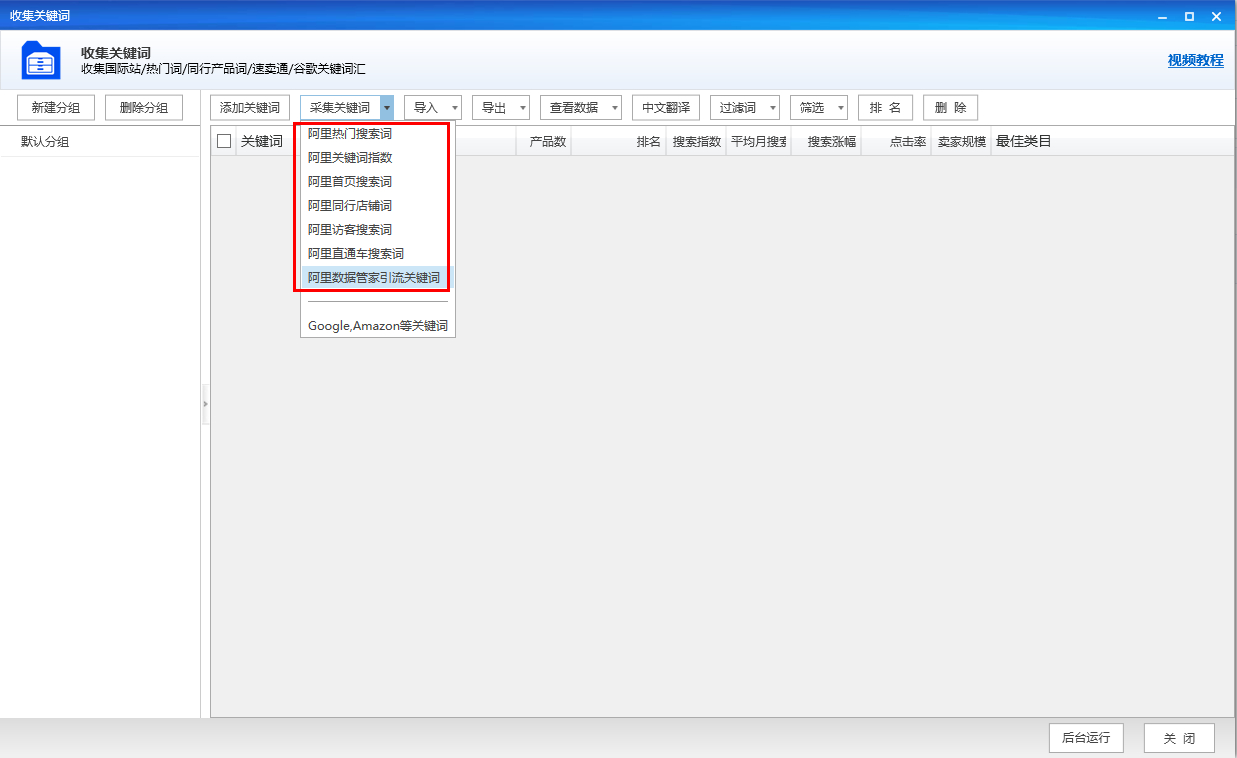This screenshot has width=1237, height=758.
Task: Click the 过滤词 button
Action: pos(738,108)
